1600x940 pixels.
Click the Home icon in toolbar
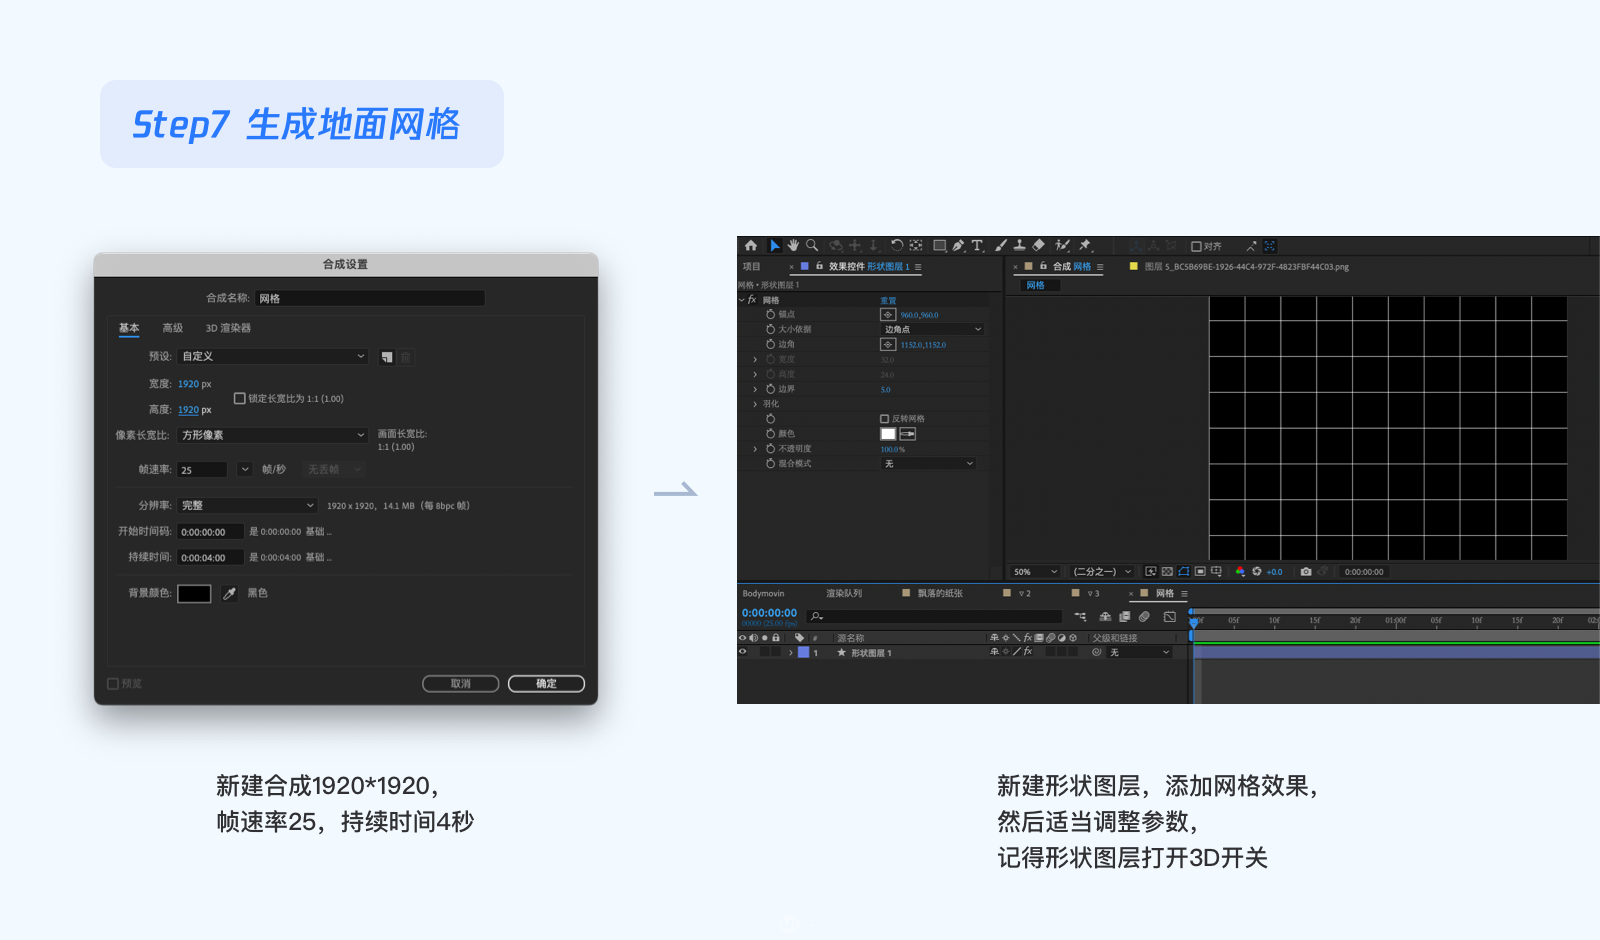pos(751,245)
